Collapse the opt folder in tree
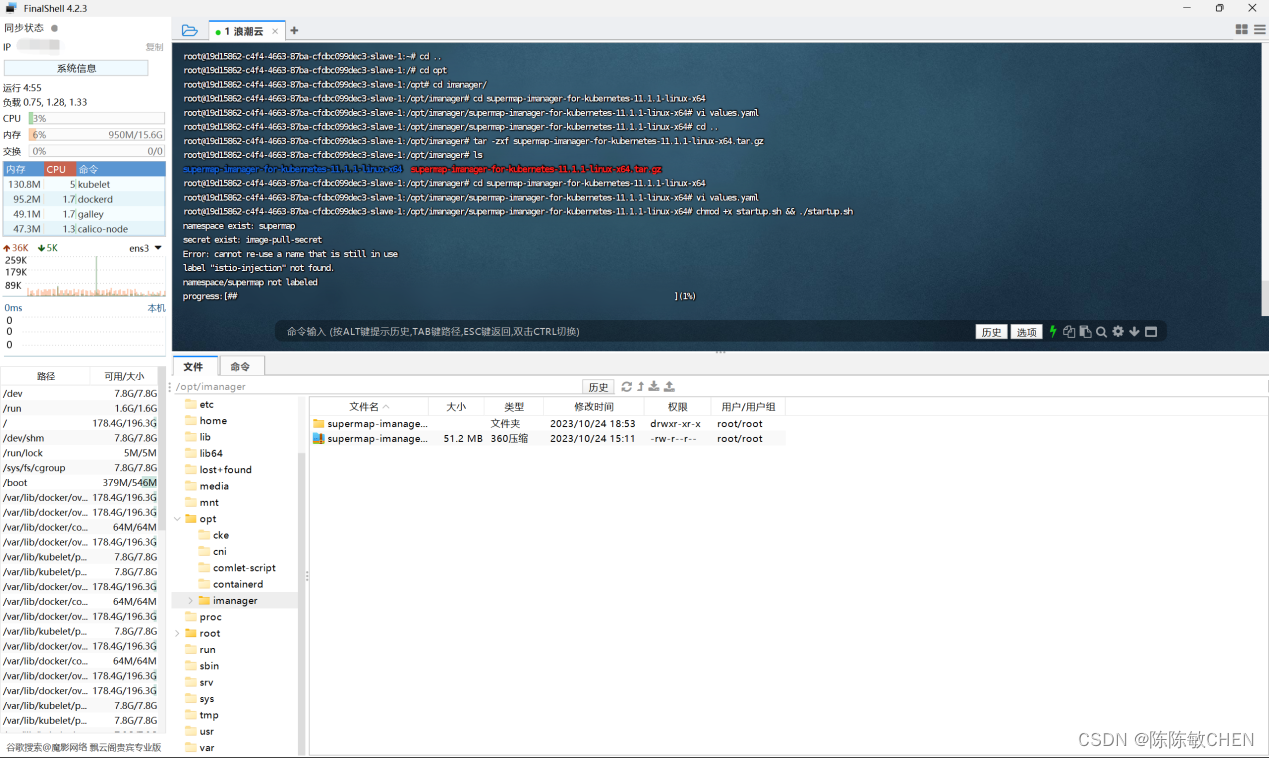Viewport: 1269px width, 758px height. (178, 519)
